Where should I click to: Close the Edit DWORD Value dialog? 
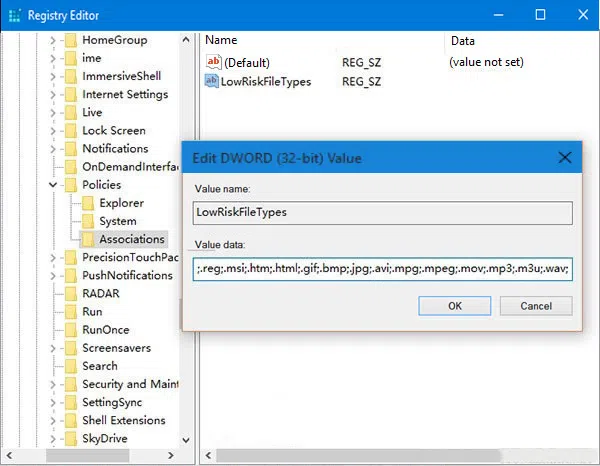pos(565,157)
